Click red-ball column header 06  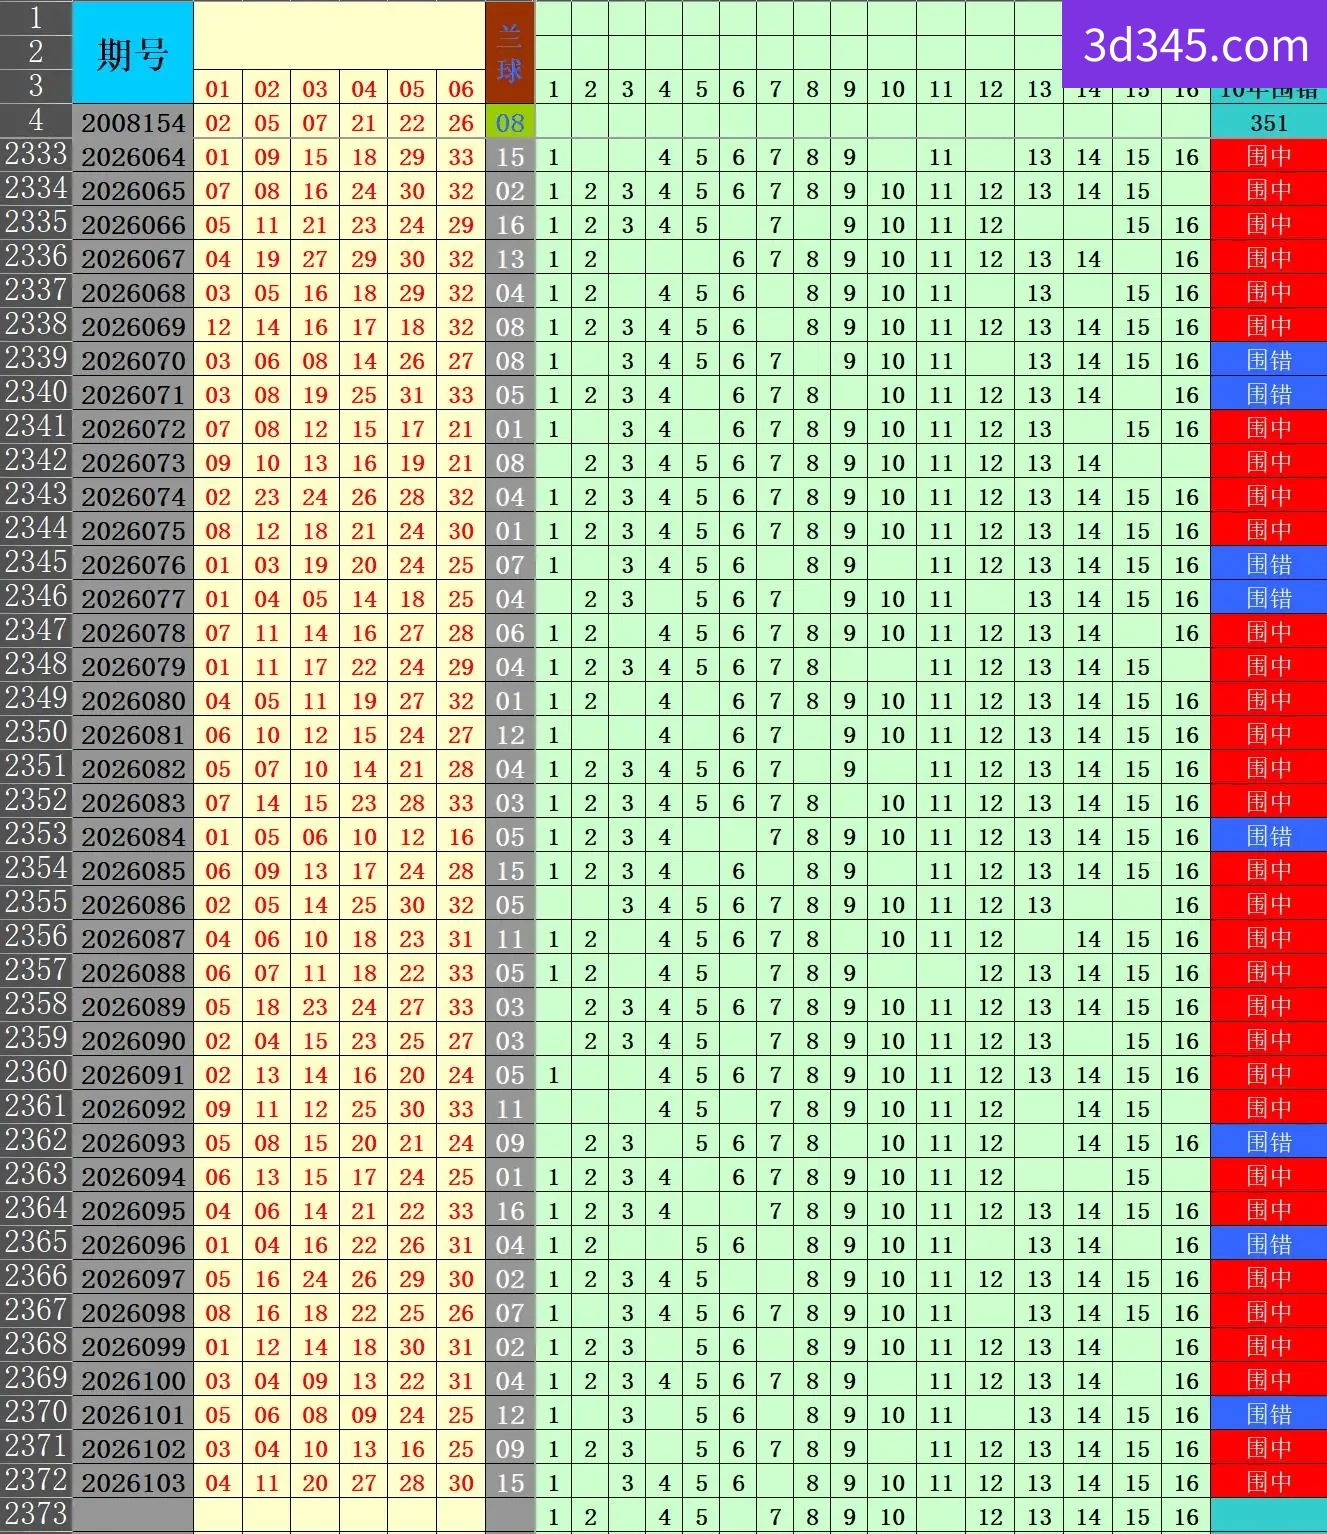[x=461, y=89]
